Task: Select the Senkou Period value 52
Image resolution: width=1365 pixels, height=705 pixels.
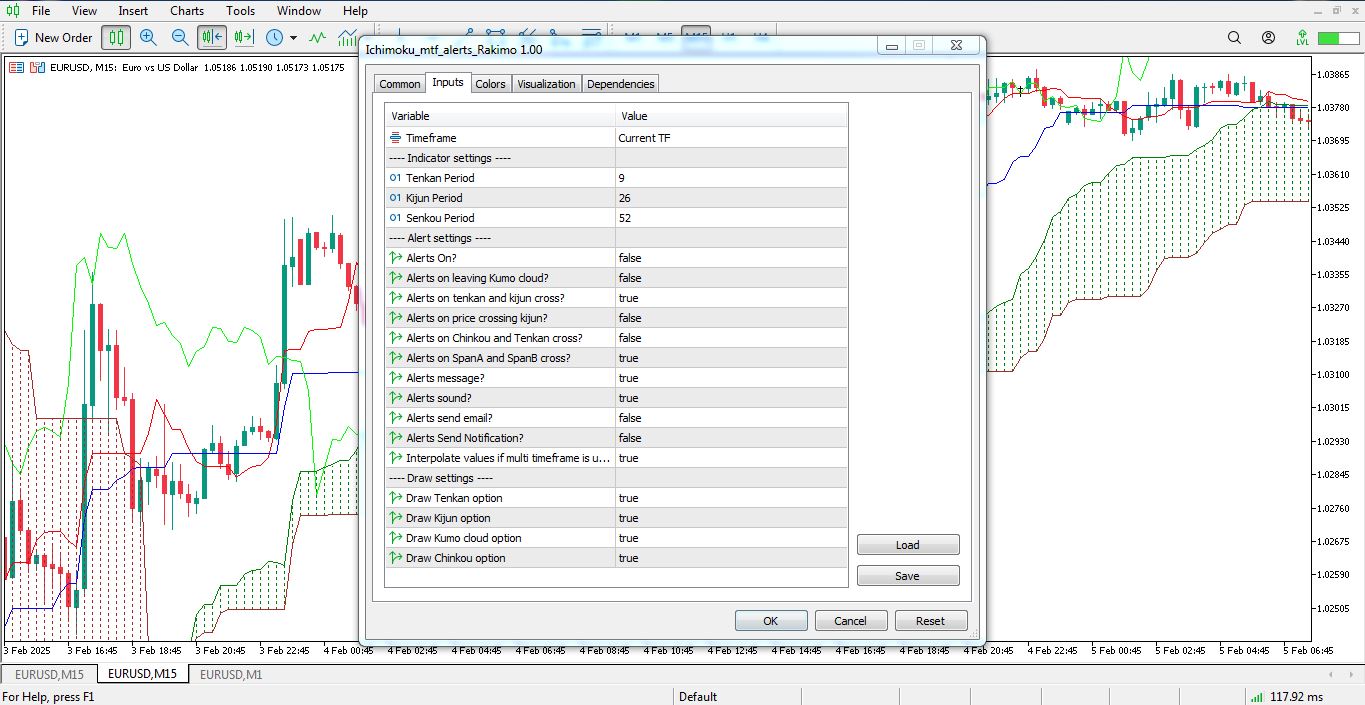Action: (x=731, y=218)
